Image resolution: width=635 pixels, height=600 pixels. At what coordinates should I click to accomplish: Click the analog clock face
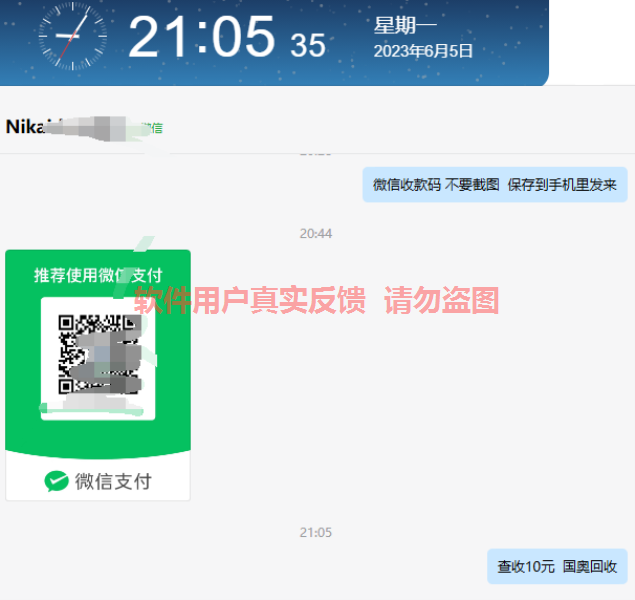click(73, 36)
